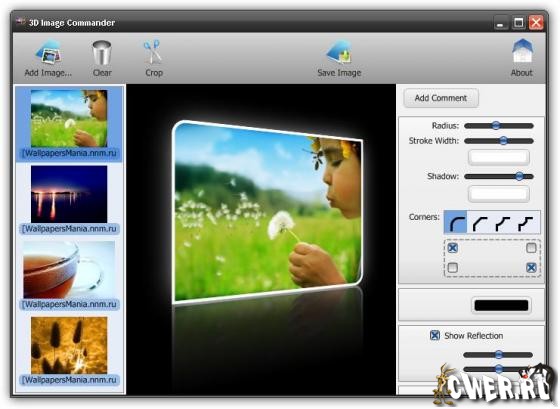Click the Add Comment button
The height and width of the screenshot is (409, 560).
[x=441, y=98]
